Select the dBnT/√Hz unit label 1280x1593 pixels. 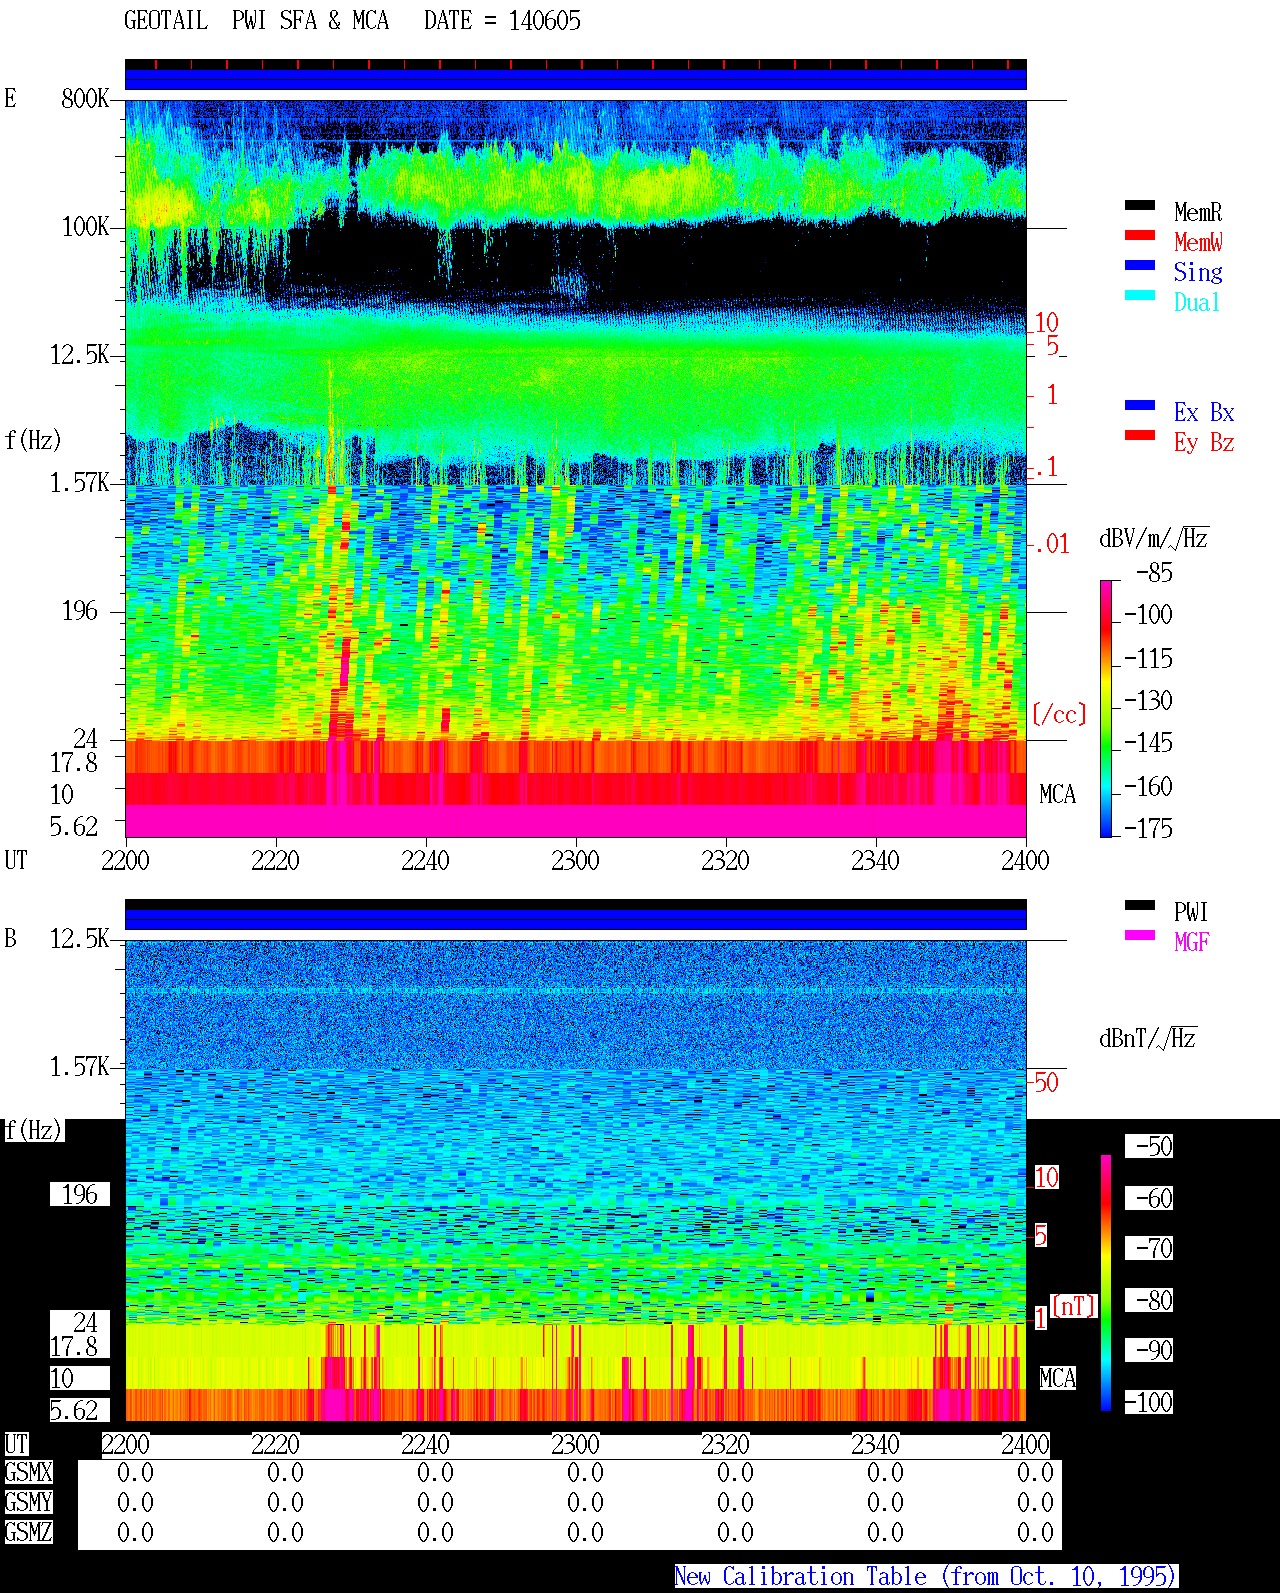tap(1148, 1038)
